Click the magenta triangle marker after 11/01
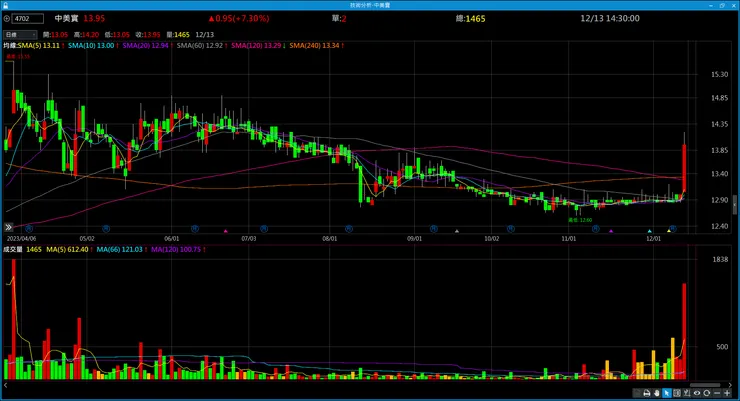 (x=611, y=231)
